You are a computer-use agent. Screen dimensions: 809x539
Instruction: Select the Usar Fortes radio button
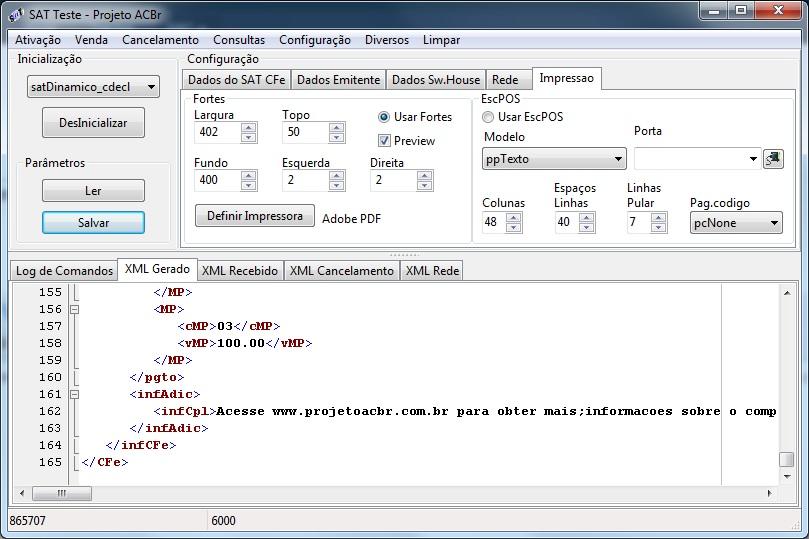pos(384,117)
